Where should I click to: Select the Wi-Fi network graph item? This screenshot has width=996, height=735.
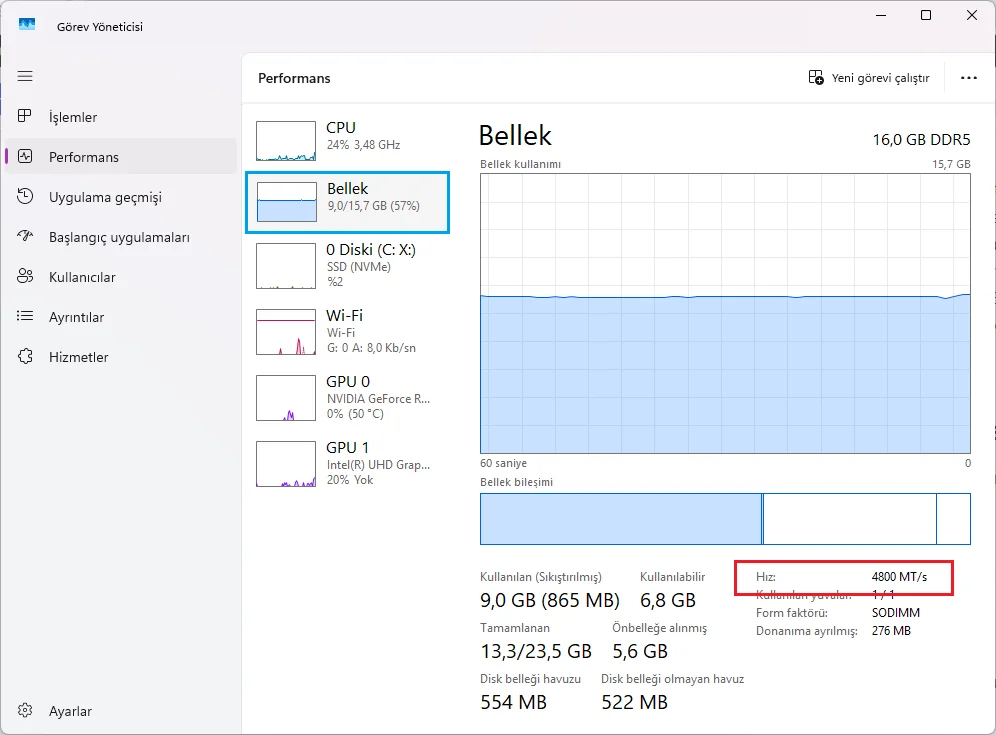pos(347,332)
